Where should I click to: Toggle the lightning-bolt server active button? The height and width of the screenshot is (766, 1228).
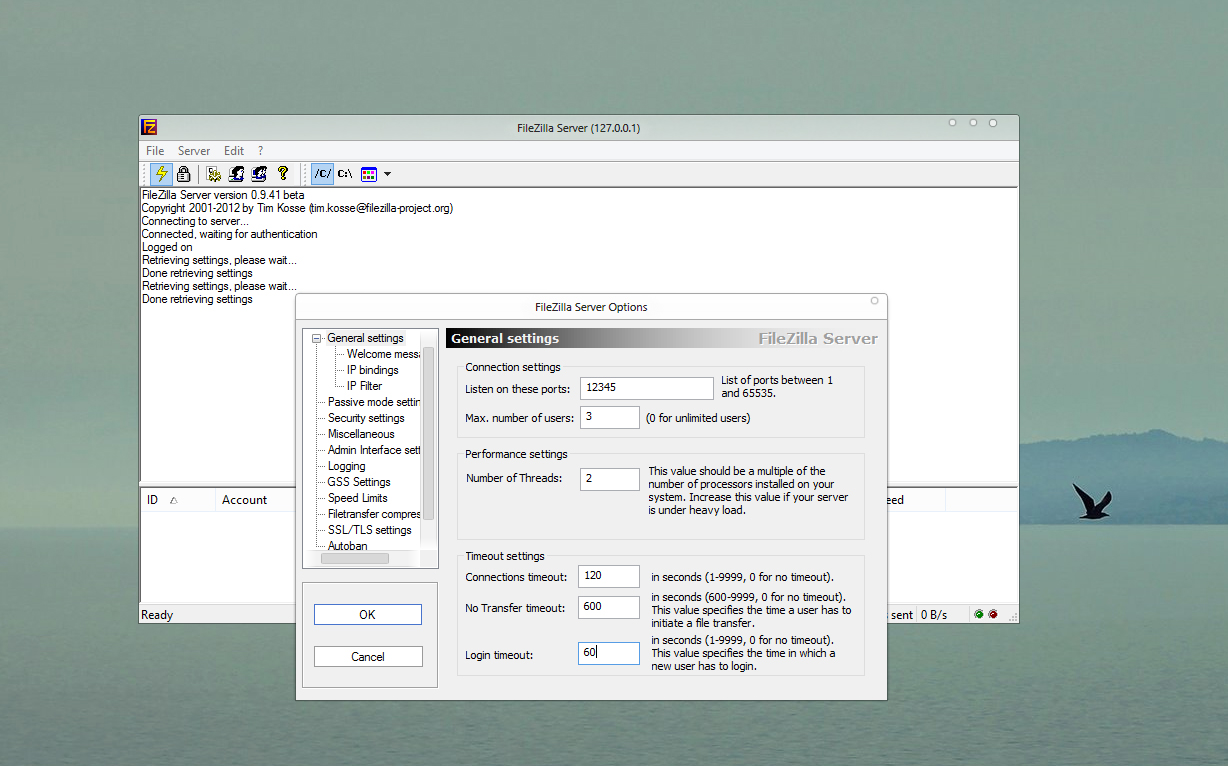click(161, 173)
